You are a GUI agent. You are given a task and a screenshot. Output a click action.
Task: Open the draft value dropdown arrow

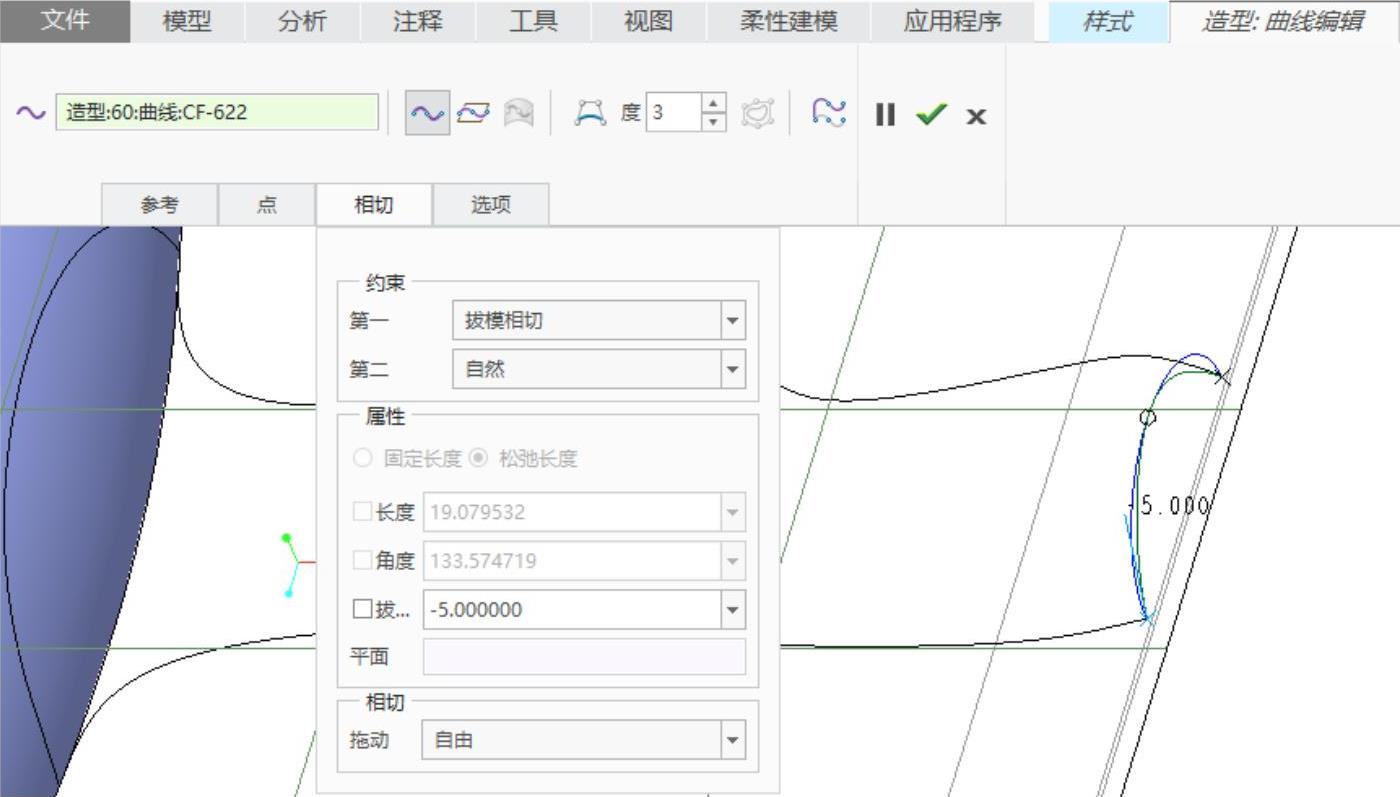pos(733,610)
